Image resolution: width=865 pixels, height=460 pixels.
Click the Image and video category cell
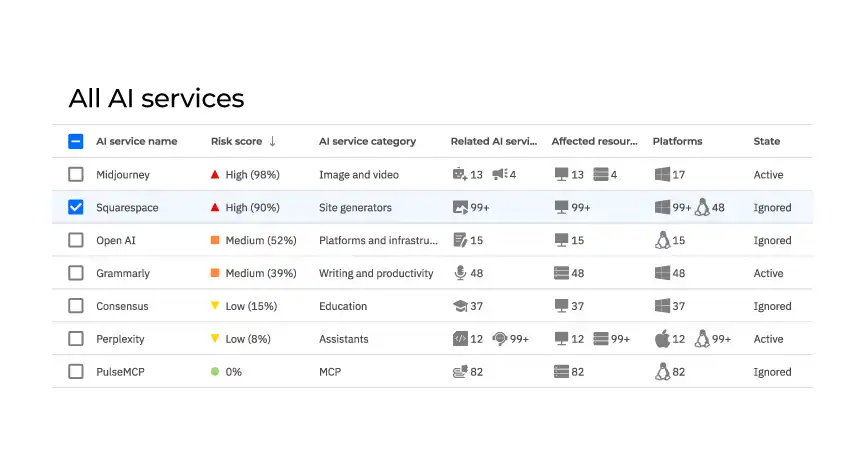pyautogui.click(x=359, y=175)
